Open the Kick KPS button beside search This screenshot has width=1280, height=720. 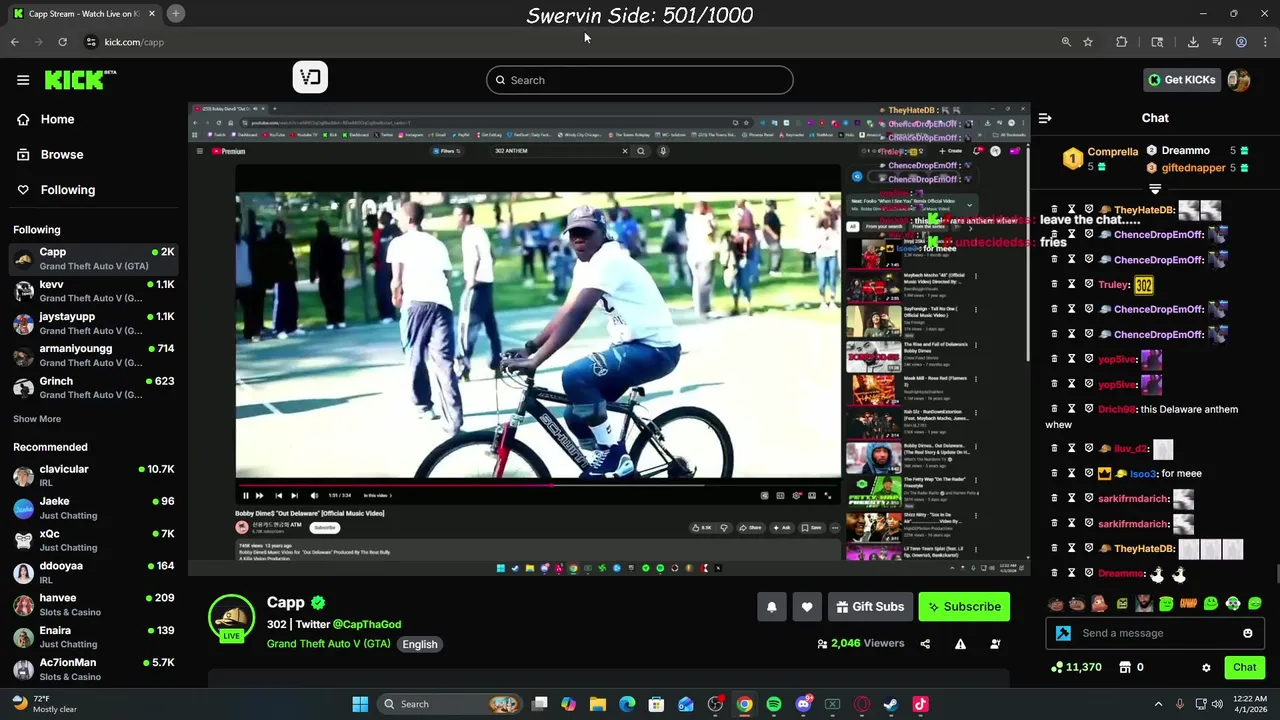[310, 77]
